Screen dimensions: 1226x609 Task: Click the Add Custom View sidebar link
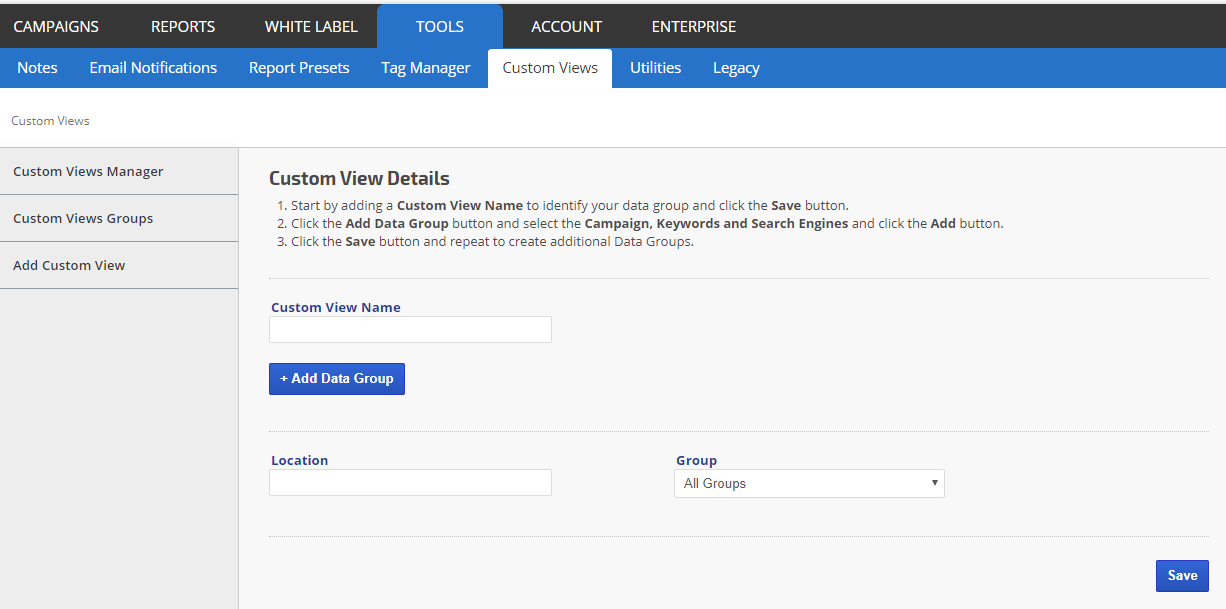tap(69, 265)
